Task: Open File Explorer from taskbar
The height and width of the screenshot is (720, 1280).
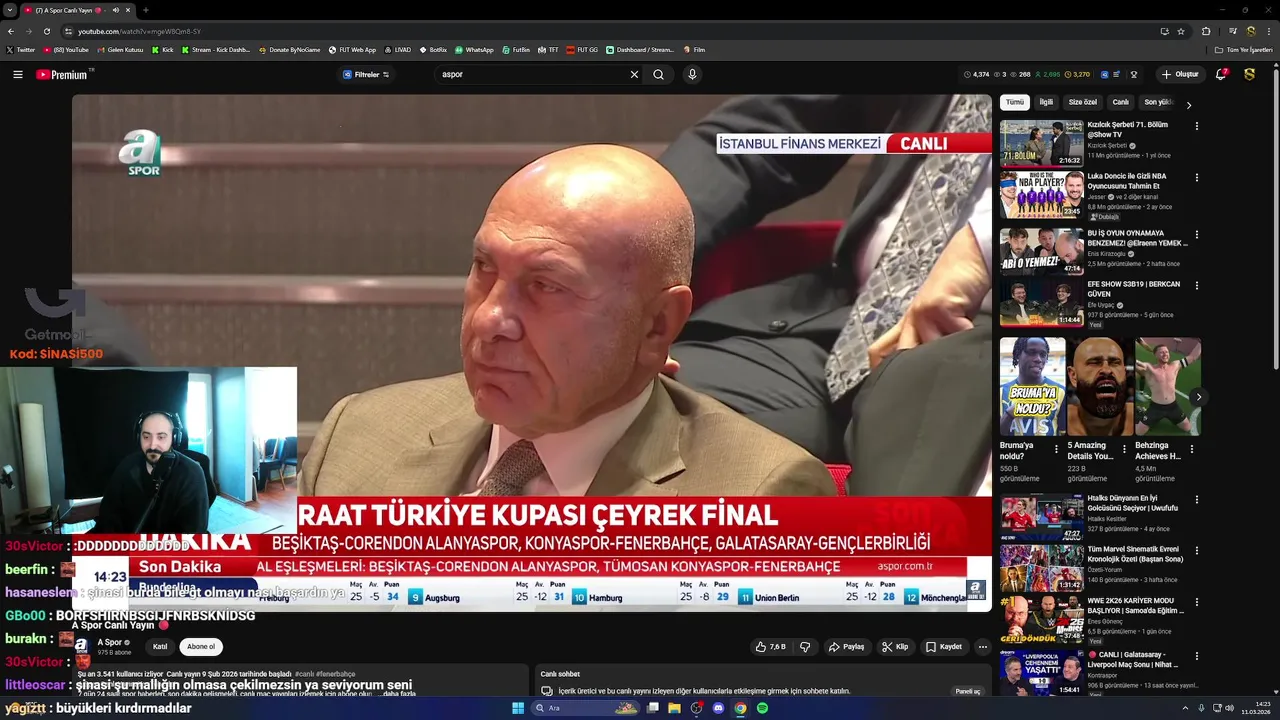Action: coord(674,708)
